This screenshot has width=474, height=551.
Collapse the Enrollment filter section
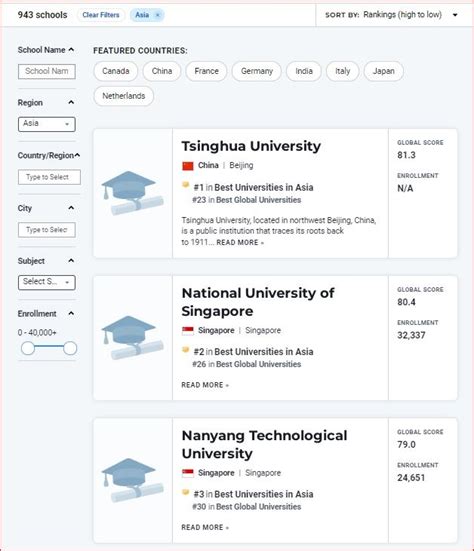(x=71, y=313)
